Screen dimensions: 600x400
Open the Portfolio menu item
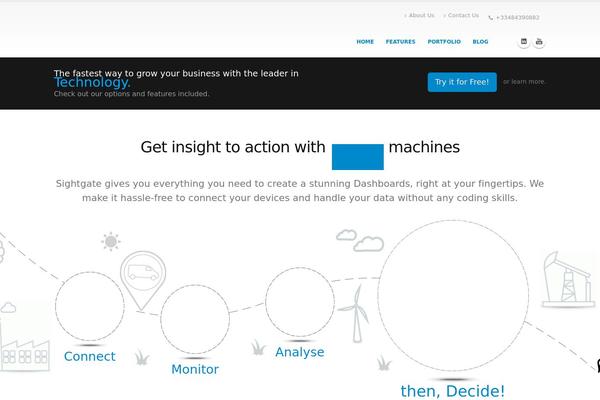tap(444, 42)
